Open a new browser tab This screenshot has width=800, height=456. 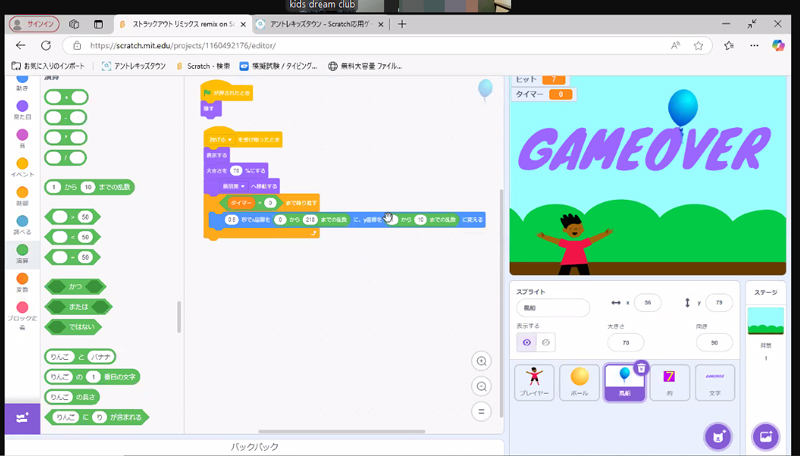[x=402, y=24]
